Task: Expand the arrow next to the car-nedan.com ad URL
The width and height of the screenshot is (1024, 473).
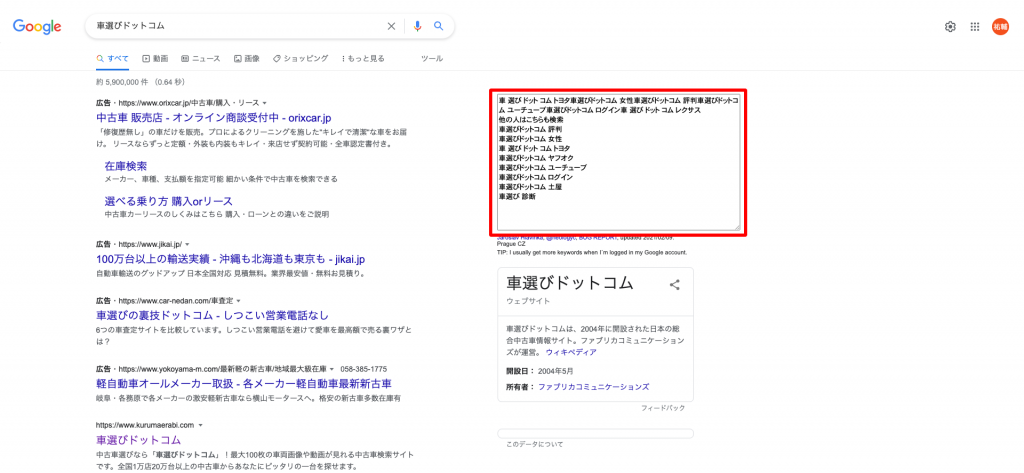Action: point(238,301)
